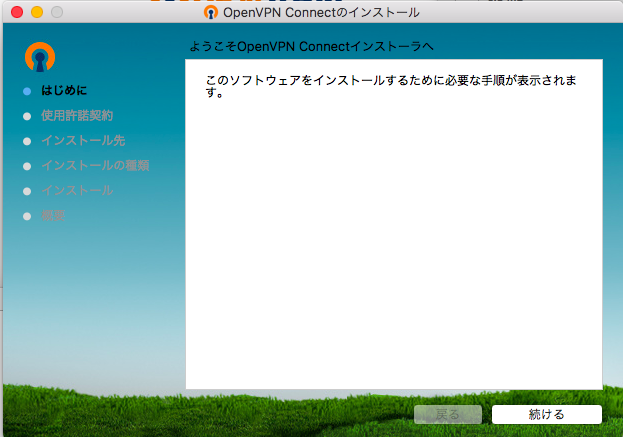Viewport: 623px width, 437px height.
Task: Click the 続ける (Continue) button
Action: click(x=547, y=414)
